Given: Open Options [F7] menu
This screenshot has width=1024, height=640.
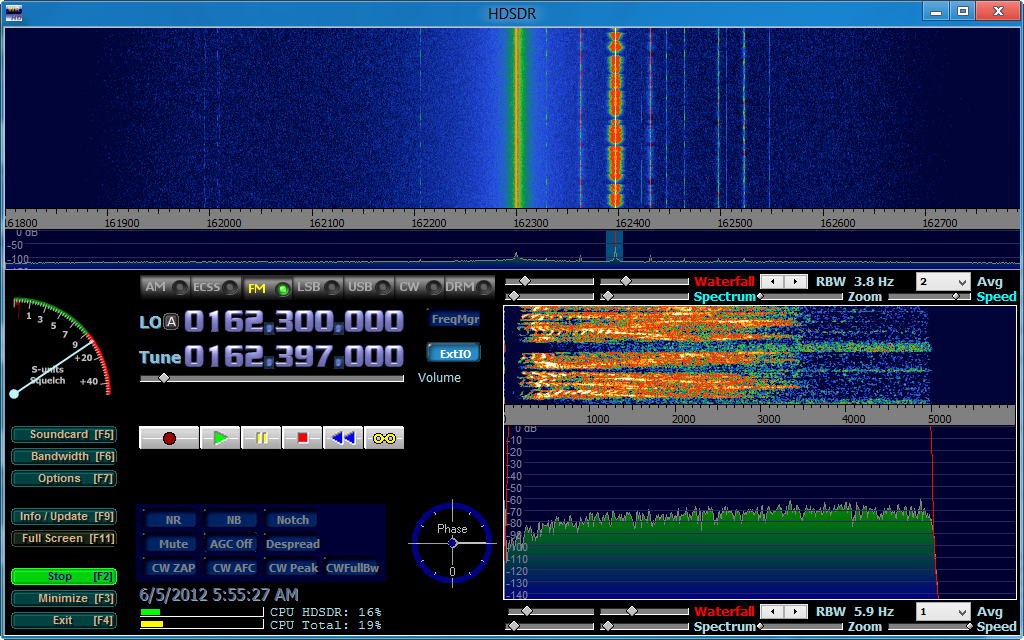Looking at the screenshot, I should (x=64, y=479).
